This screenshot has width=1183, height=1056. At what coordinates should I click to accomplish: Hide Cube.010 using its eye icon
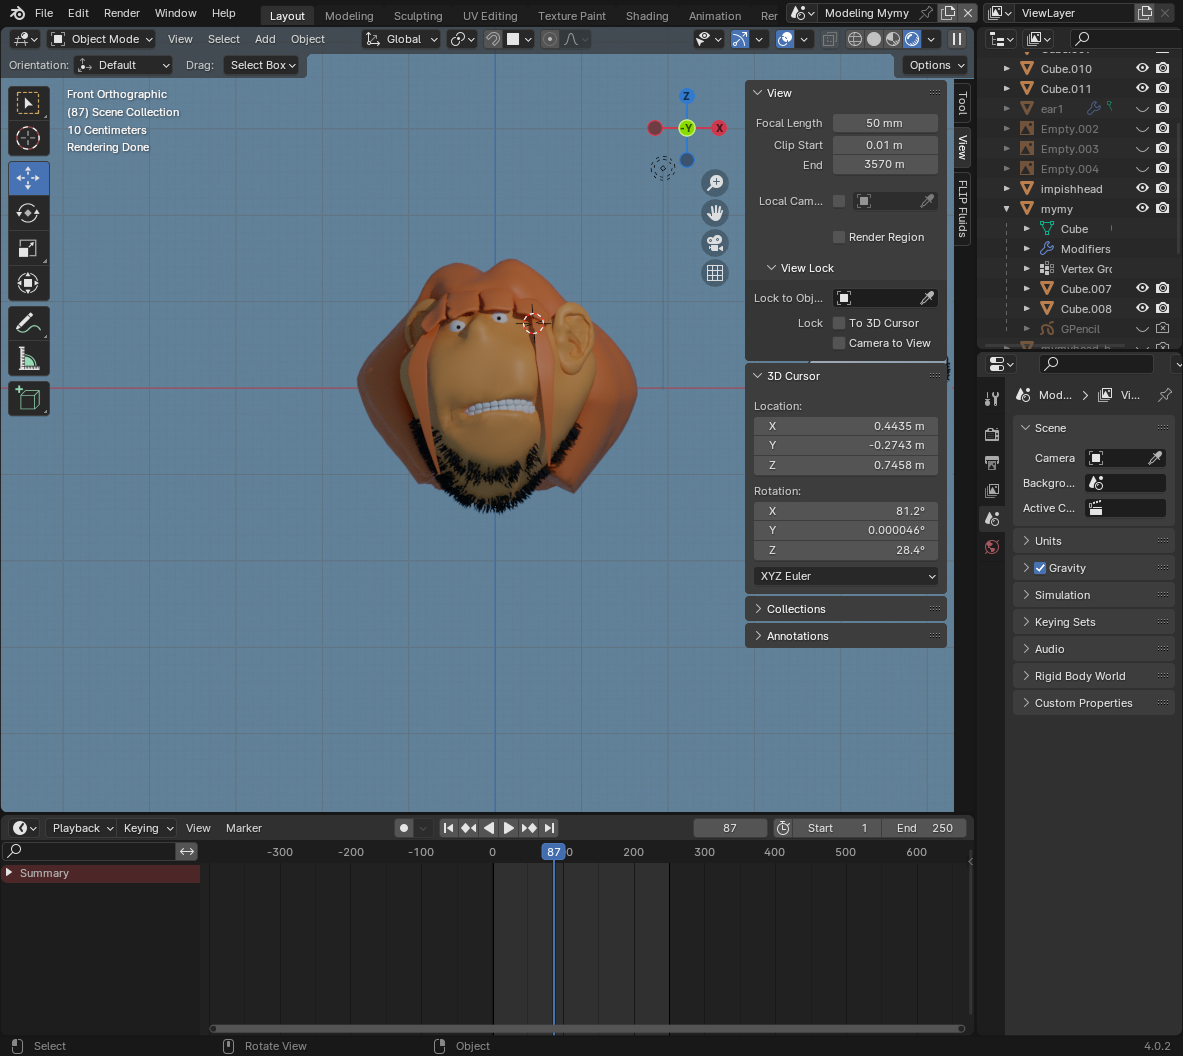point(1141,69)
